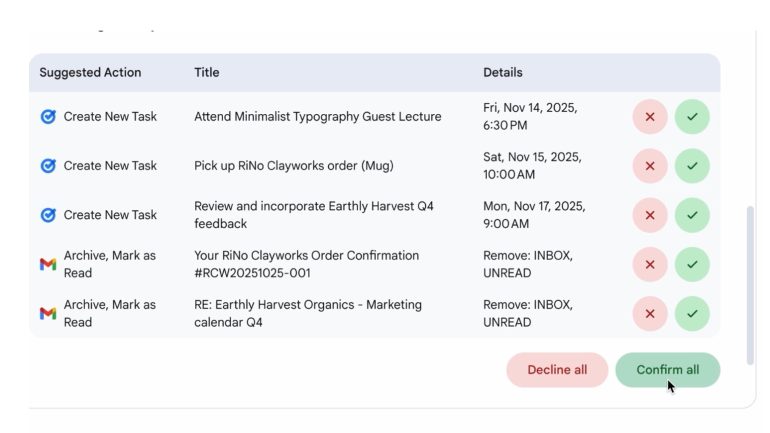Select the Review and incorporate Earthly Harvest title text
Viewport: 770px width, 433px height.
click(313, 215)
